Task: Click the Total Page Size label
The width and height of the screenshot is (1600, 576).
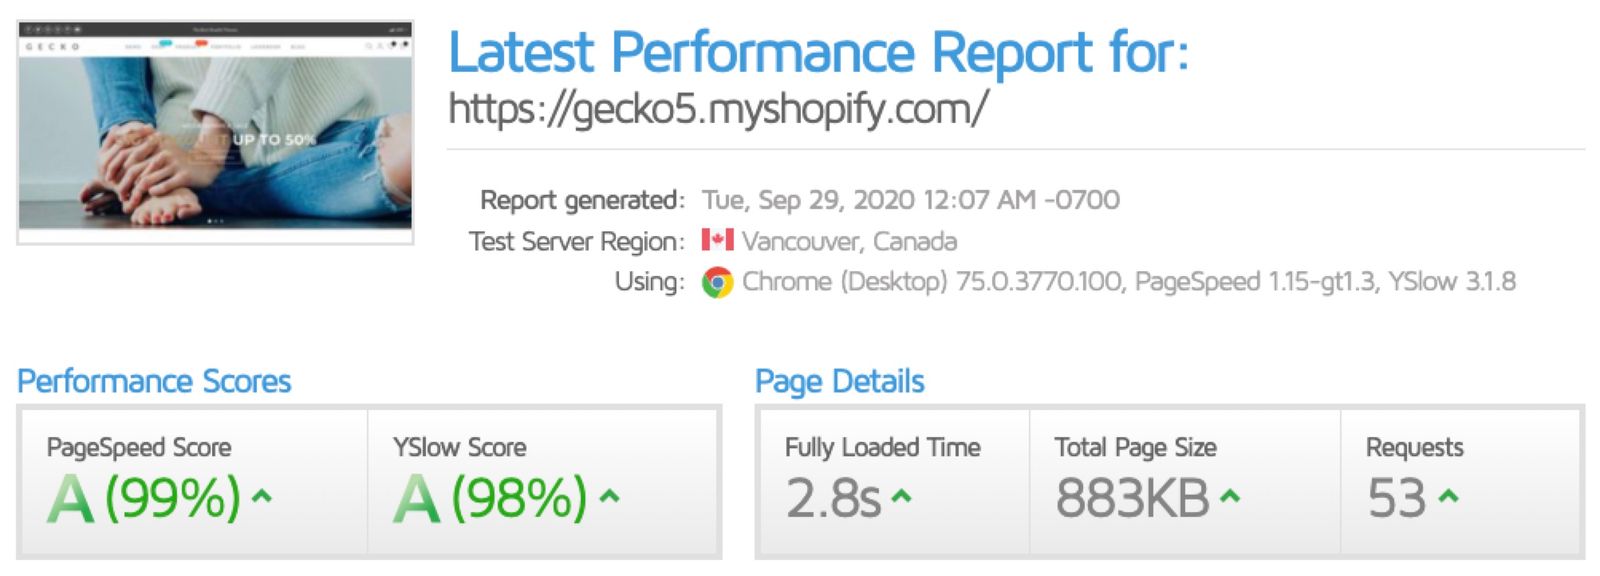Action: pos(1135,447)
